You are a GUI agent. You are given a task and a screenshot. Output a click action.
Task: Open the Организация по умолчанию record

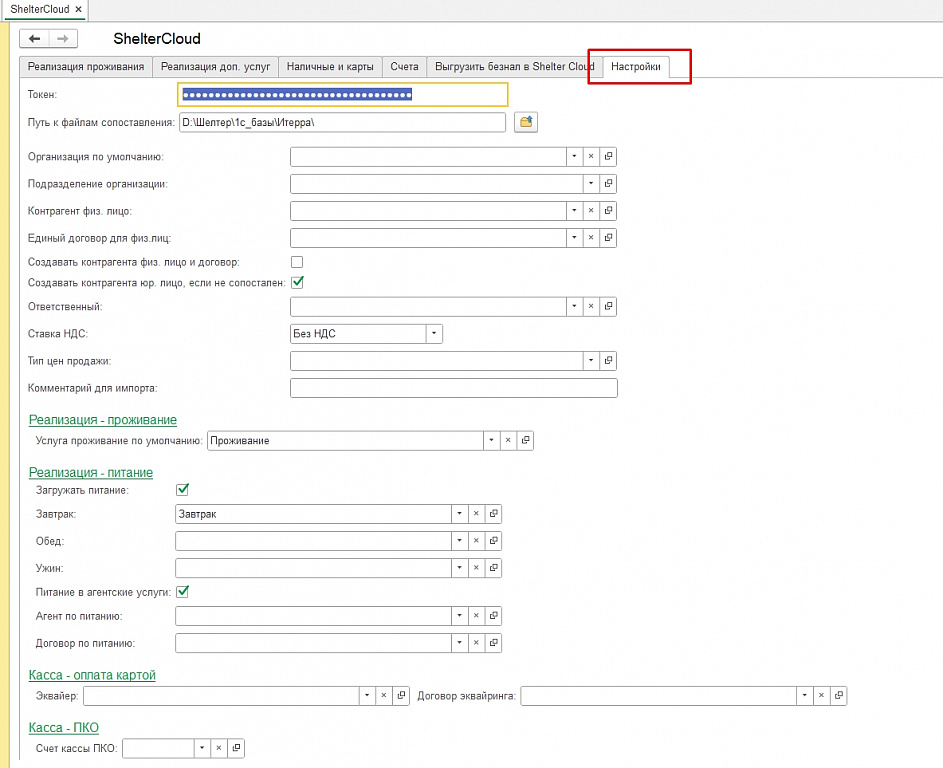pyautogui.click(x=608, y=156)
